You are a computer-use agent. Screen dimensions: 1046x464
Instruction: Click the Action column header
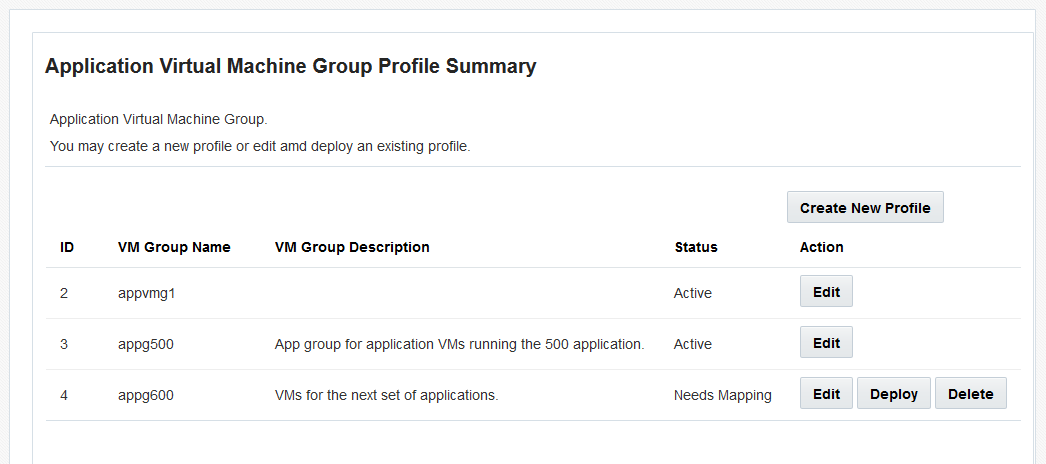tap(822, 247)
